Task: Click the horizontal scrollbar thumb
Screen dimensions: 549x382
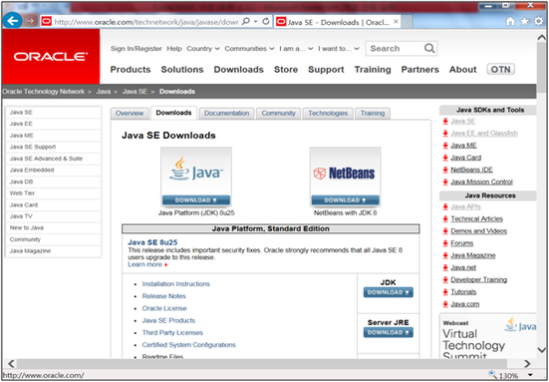Action: 262,363
